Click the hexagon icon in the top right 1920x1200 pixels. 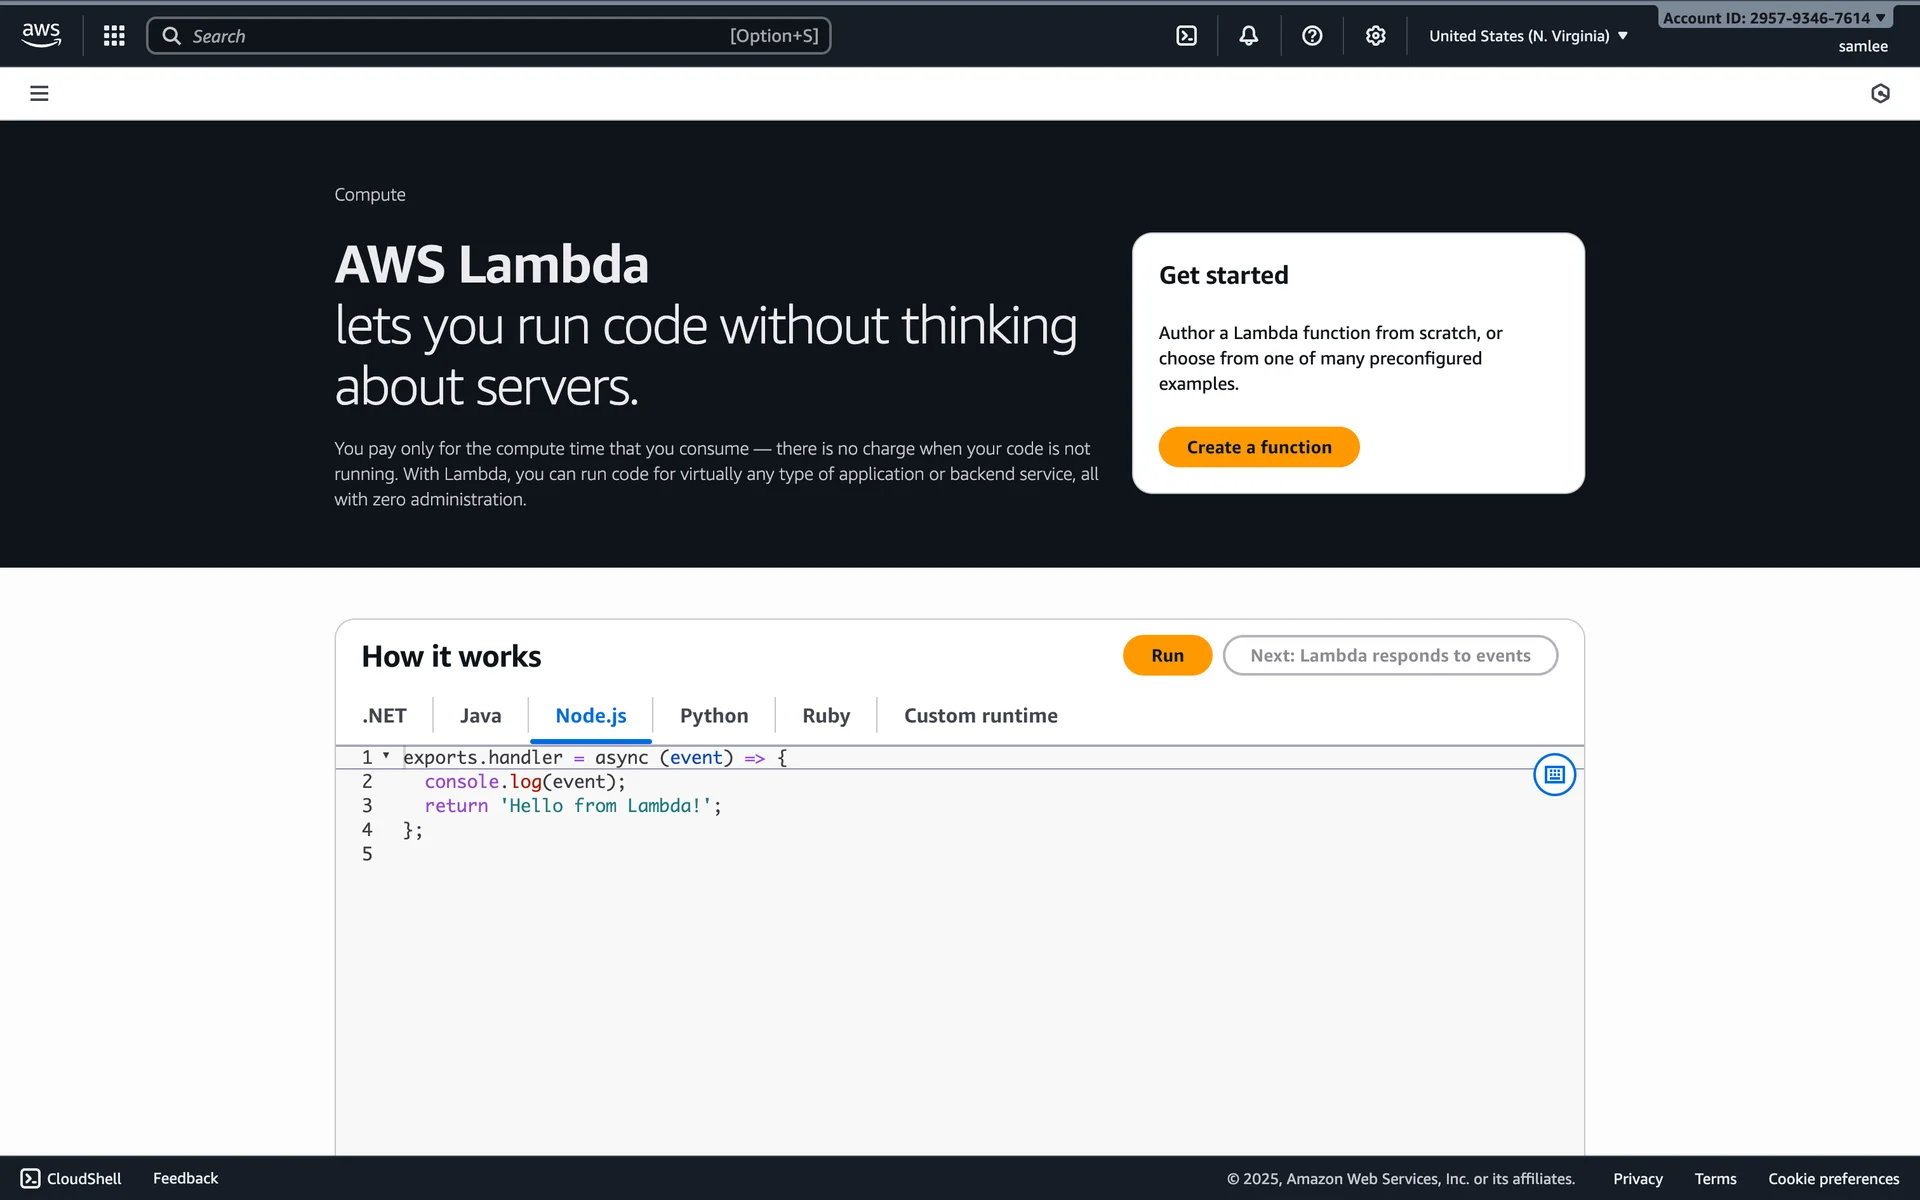[x=1880, y=94]
